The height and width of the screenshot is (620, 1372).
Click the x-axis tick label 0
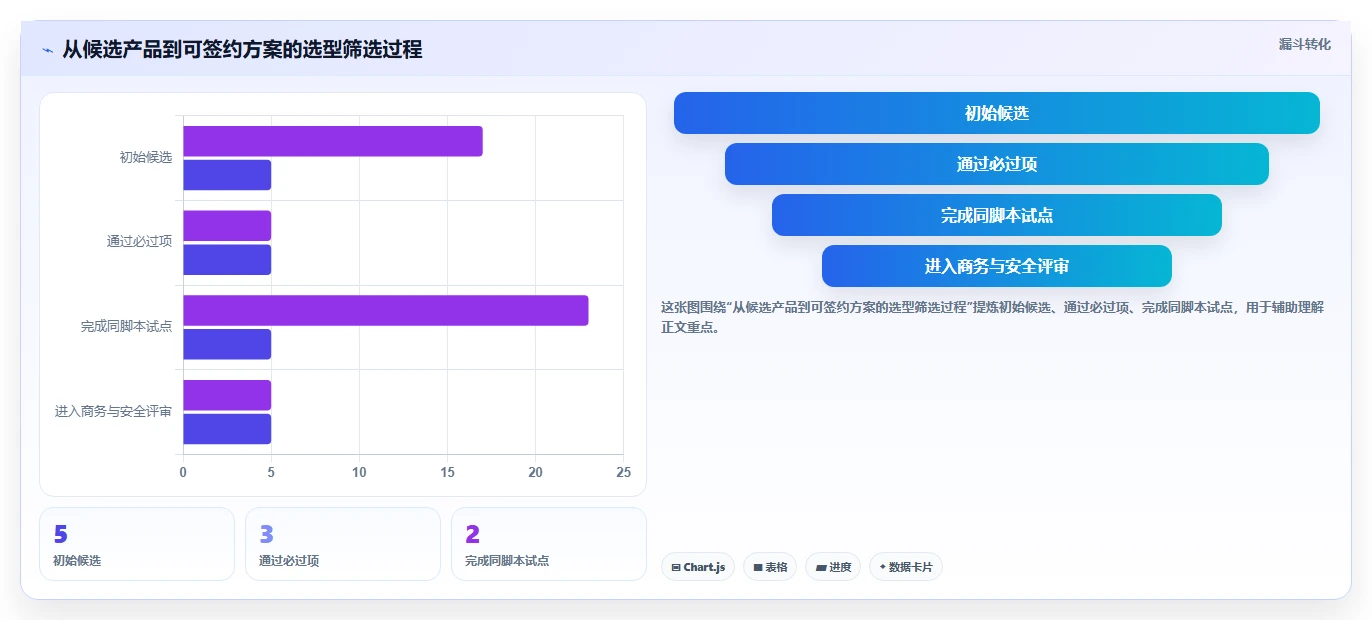(183, 472)
